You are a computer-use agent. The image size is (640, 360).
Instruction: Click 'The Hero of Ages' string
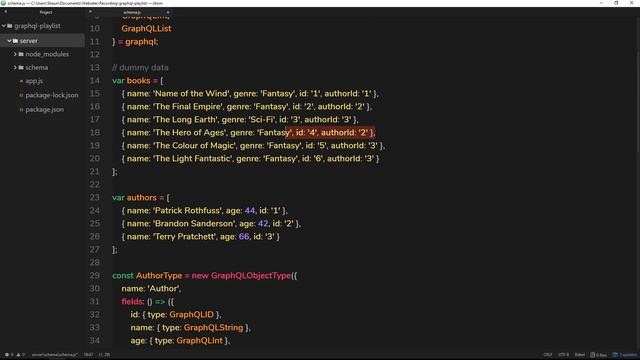click(189, 133)
